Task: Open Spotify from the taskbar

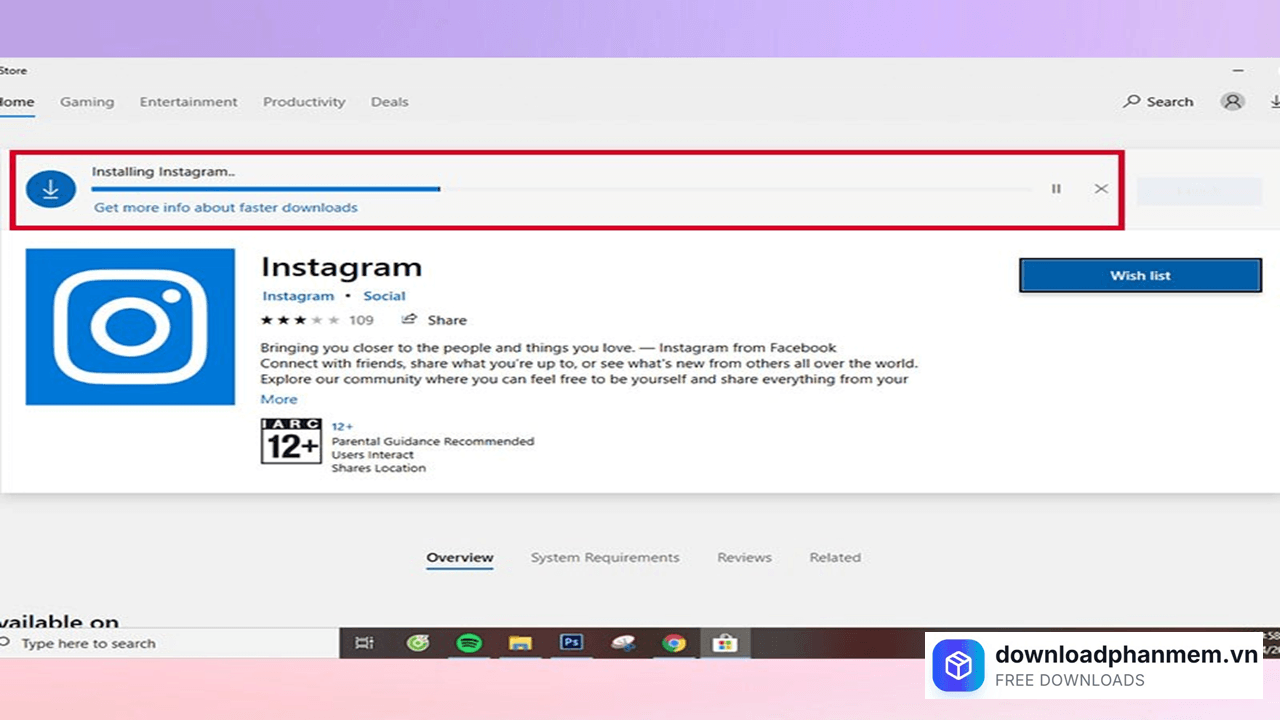Action: 468,643
